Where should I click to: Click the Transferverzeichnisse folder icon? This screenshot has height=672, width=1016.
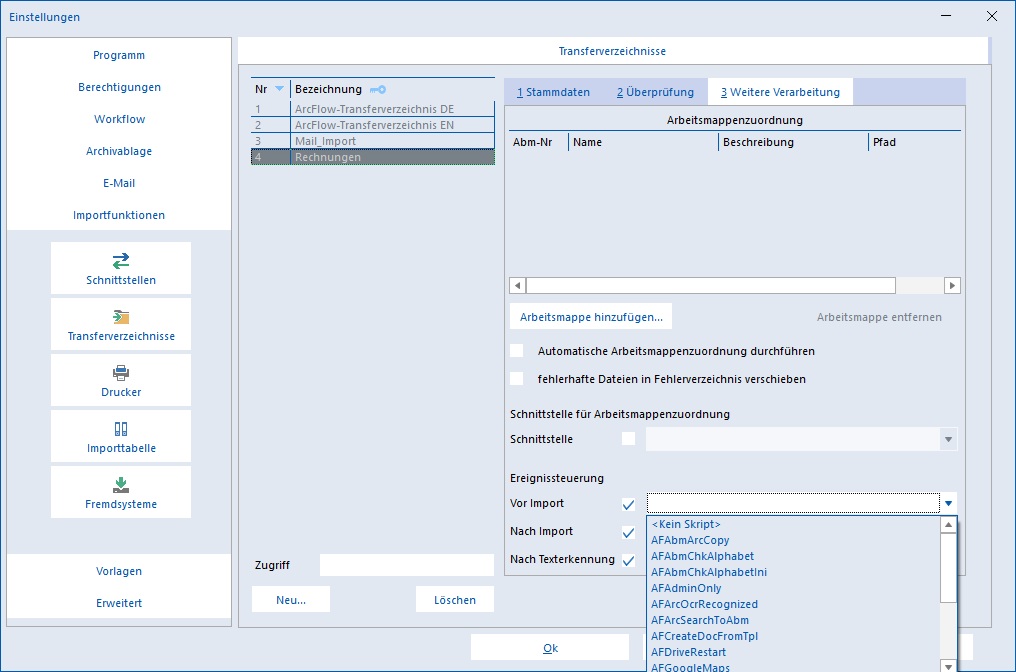[x=121, y=317]
